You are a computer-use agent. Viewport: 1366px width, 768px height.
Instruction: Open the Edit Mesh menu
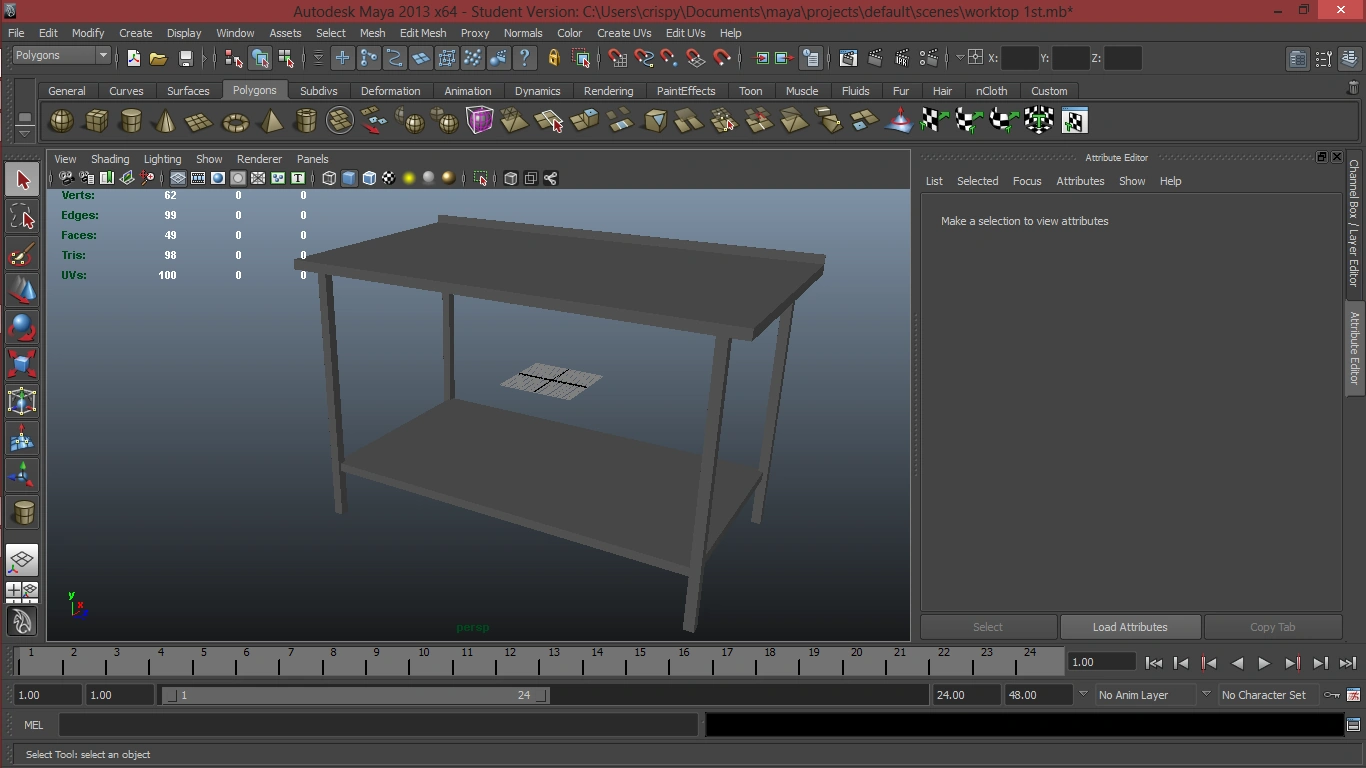coord(423,33)
